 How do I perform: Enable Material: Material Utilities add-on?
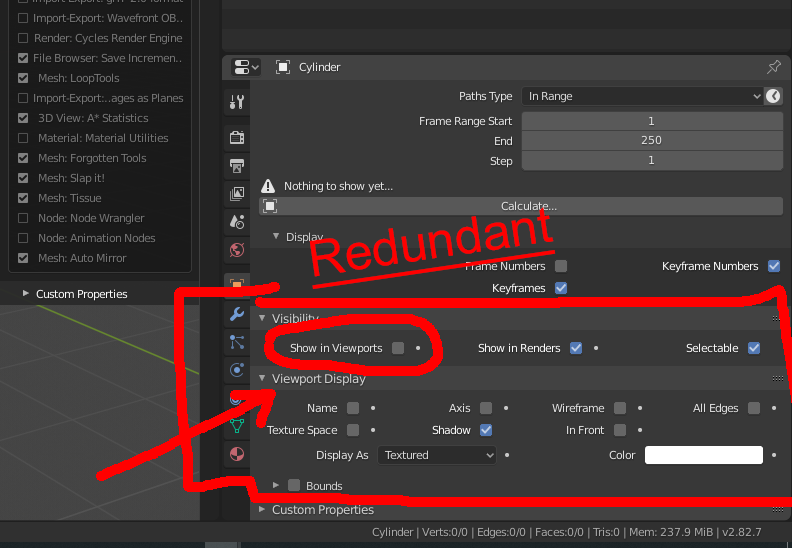point(23,138)
